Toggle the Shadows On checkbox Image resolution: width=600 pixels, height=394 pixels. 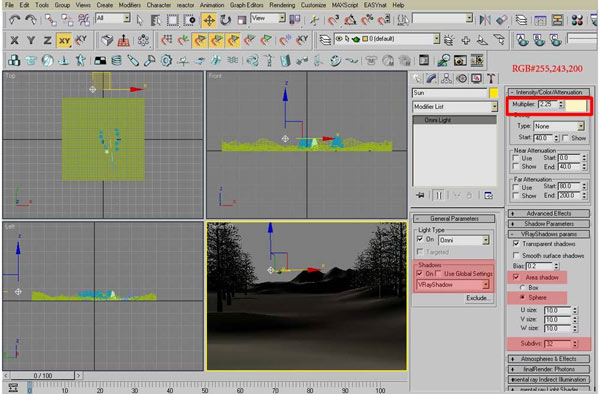(420, 274)
